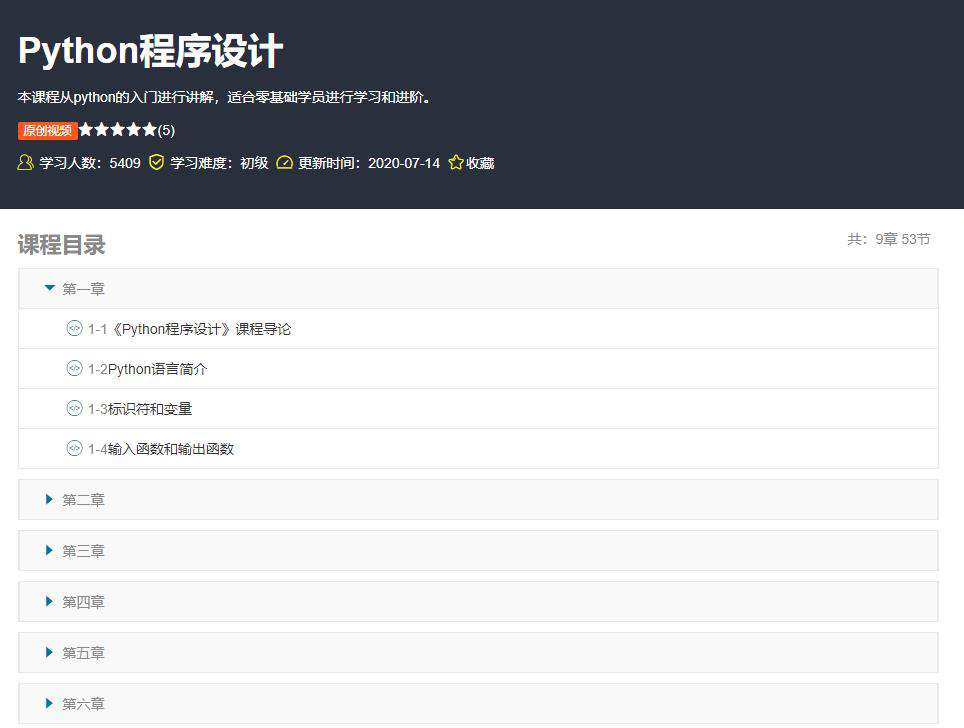Open lesson 1-1《Python程序设计》课程导论
Viewport: 964px width, 728px height.
(189, 329)
